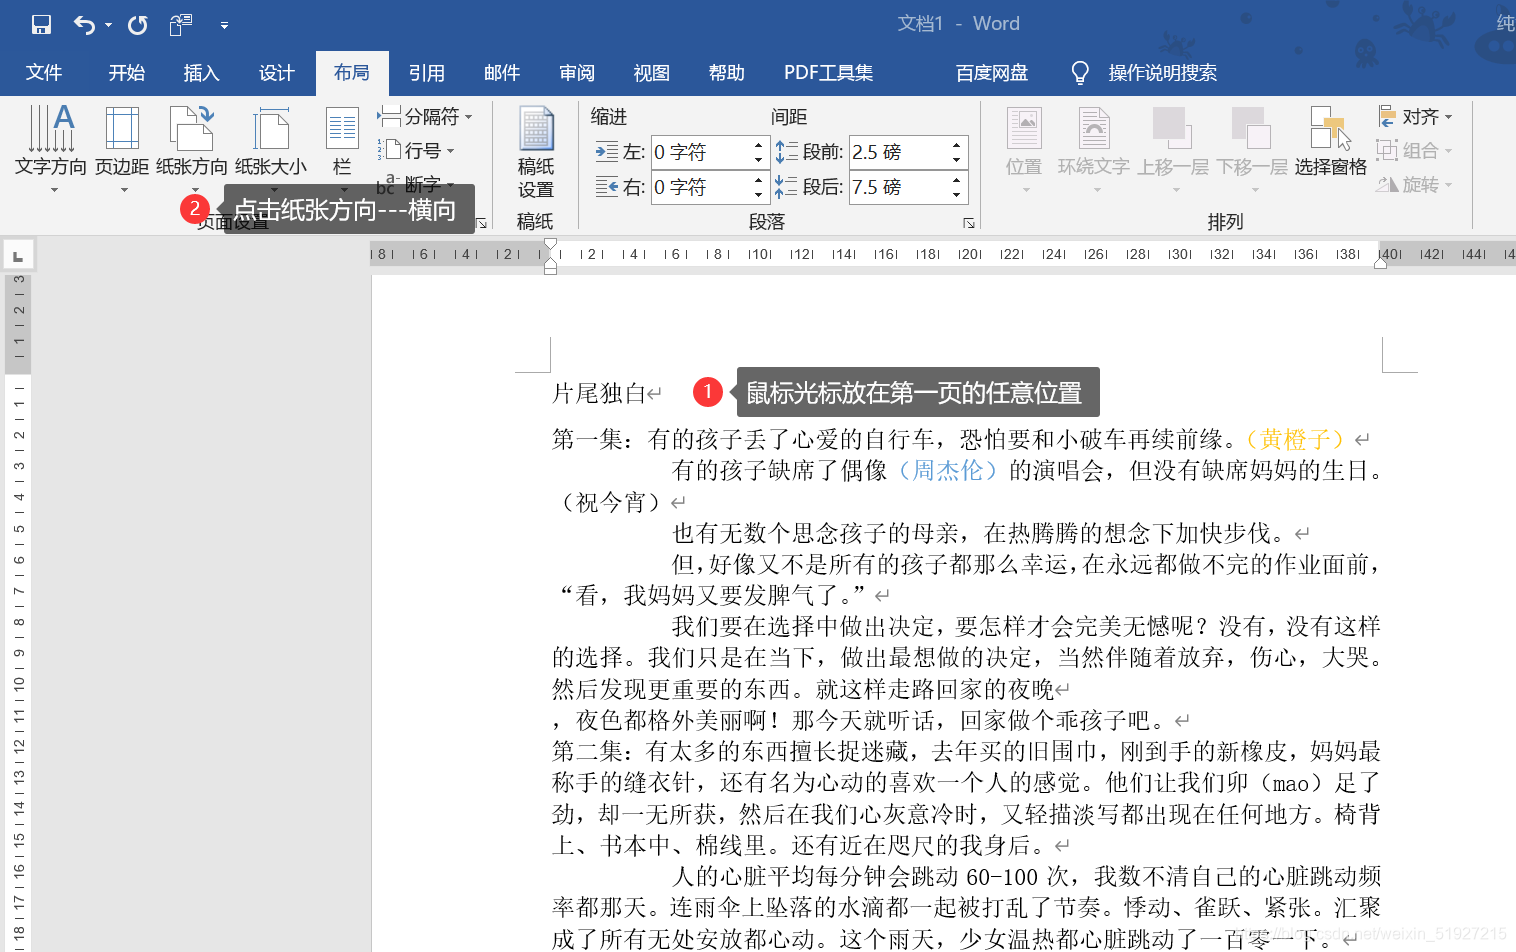The height and width of the screenshot is (952, 1516).
Task: Click the 段后 spacing after field
Action: (x=898, y=187)
